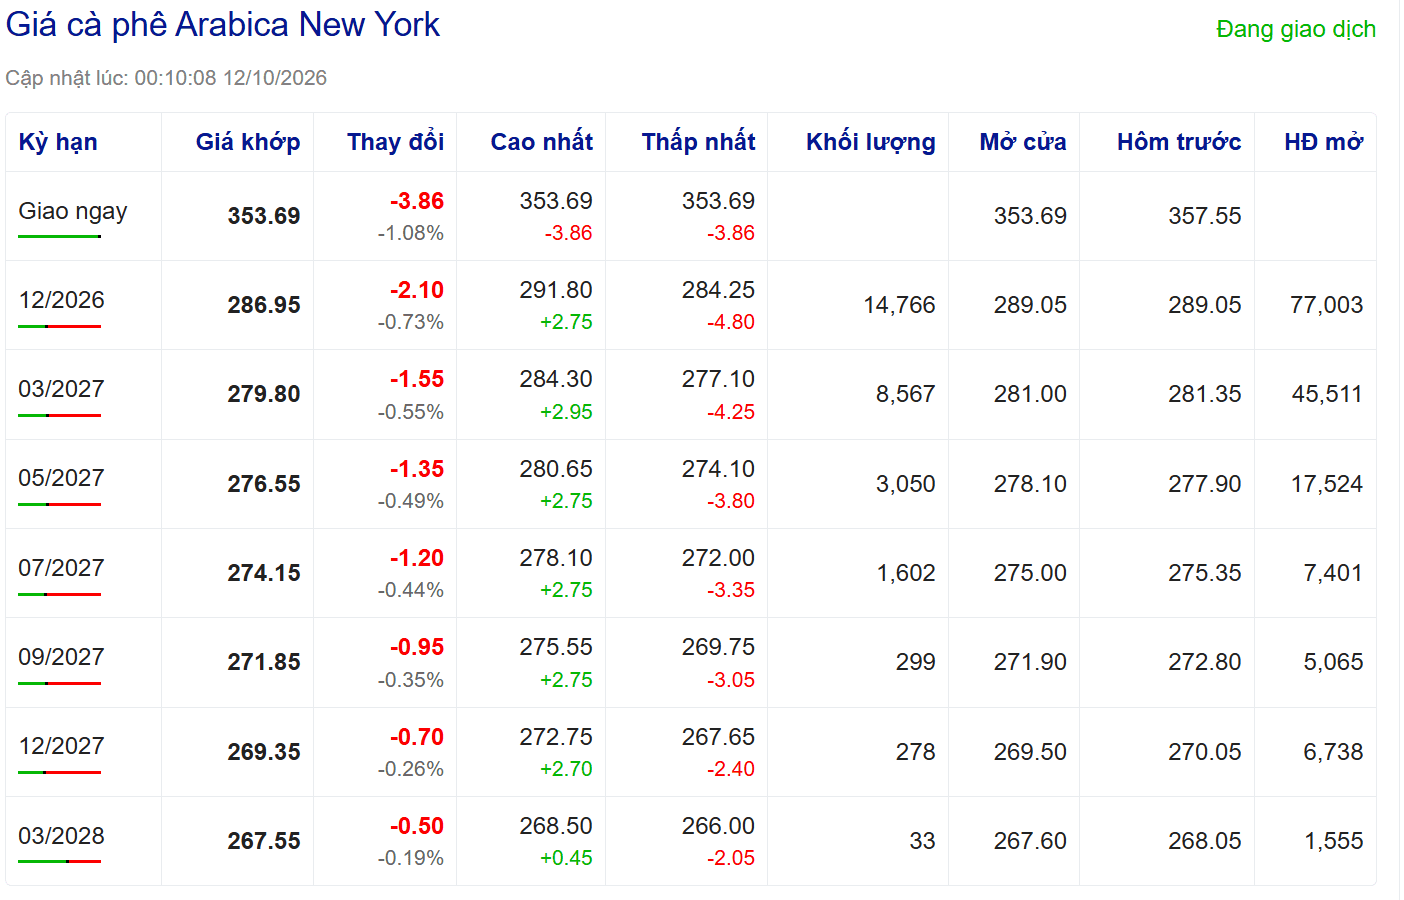Click the matched price 271.85
The image size is (1404, 900).
tap(264, 662)
